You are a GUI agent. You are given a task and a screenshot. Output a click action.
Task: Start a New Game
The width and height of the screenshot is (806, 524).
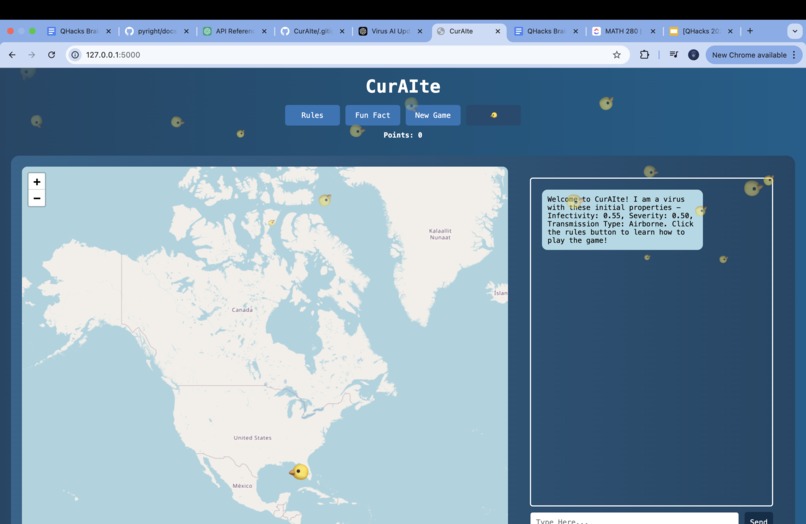(432, 115)
